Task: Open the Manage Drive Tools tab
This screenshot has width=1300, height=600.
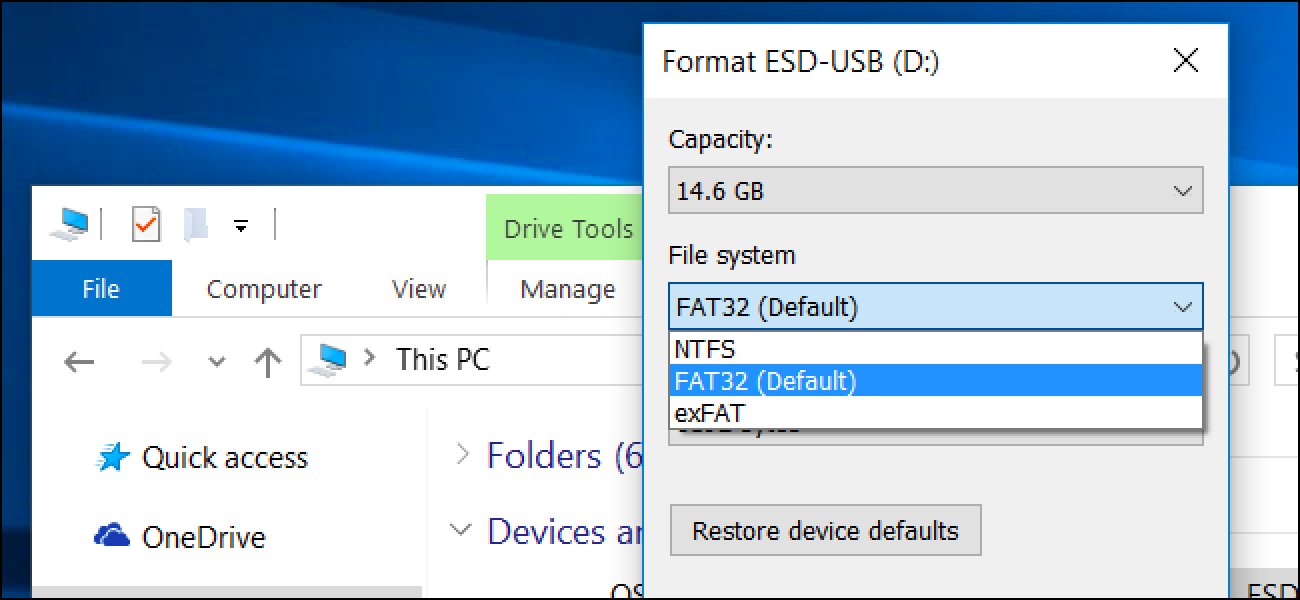Action: click(x=567, y=289)
